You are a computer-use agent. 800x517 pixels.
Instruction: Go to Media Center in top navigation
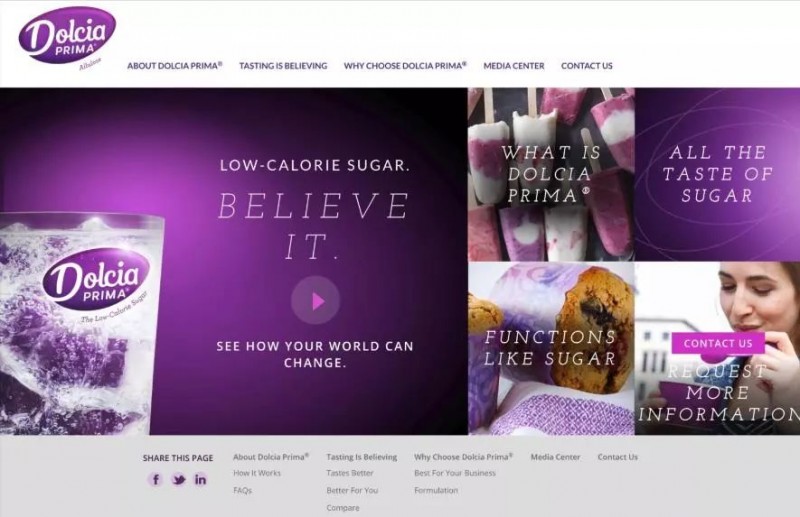pyautogui.click(x=514, y=66)
